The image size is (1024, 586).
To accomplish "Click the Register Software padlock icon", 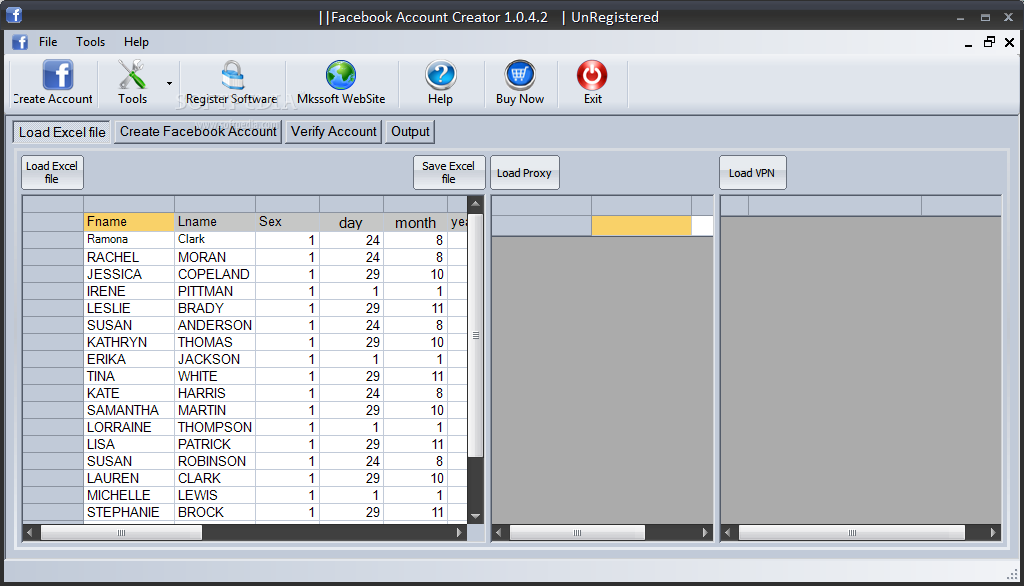I will (x=232, y=74).
